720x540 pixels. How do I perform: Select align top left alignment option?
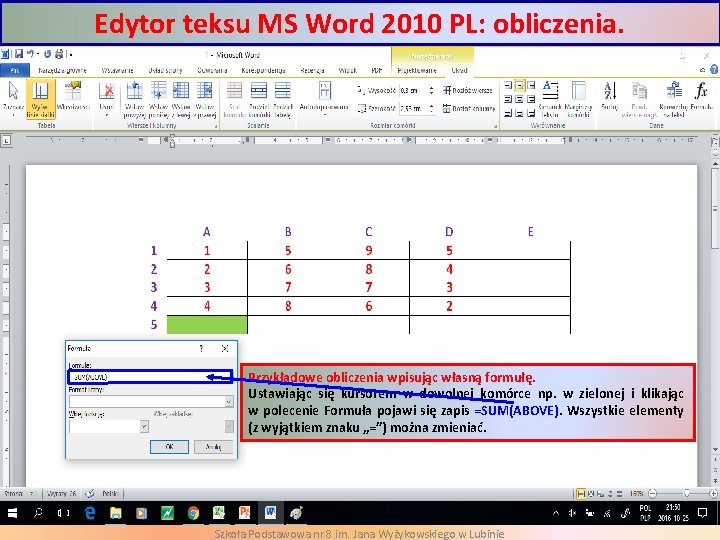(507, 85)
